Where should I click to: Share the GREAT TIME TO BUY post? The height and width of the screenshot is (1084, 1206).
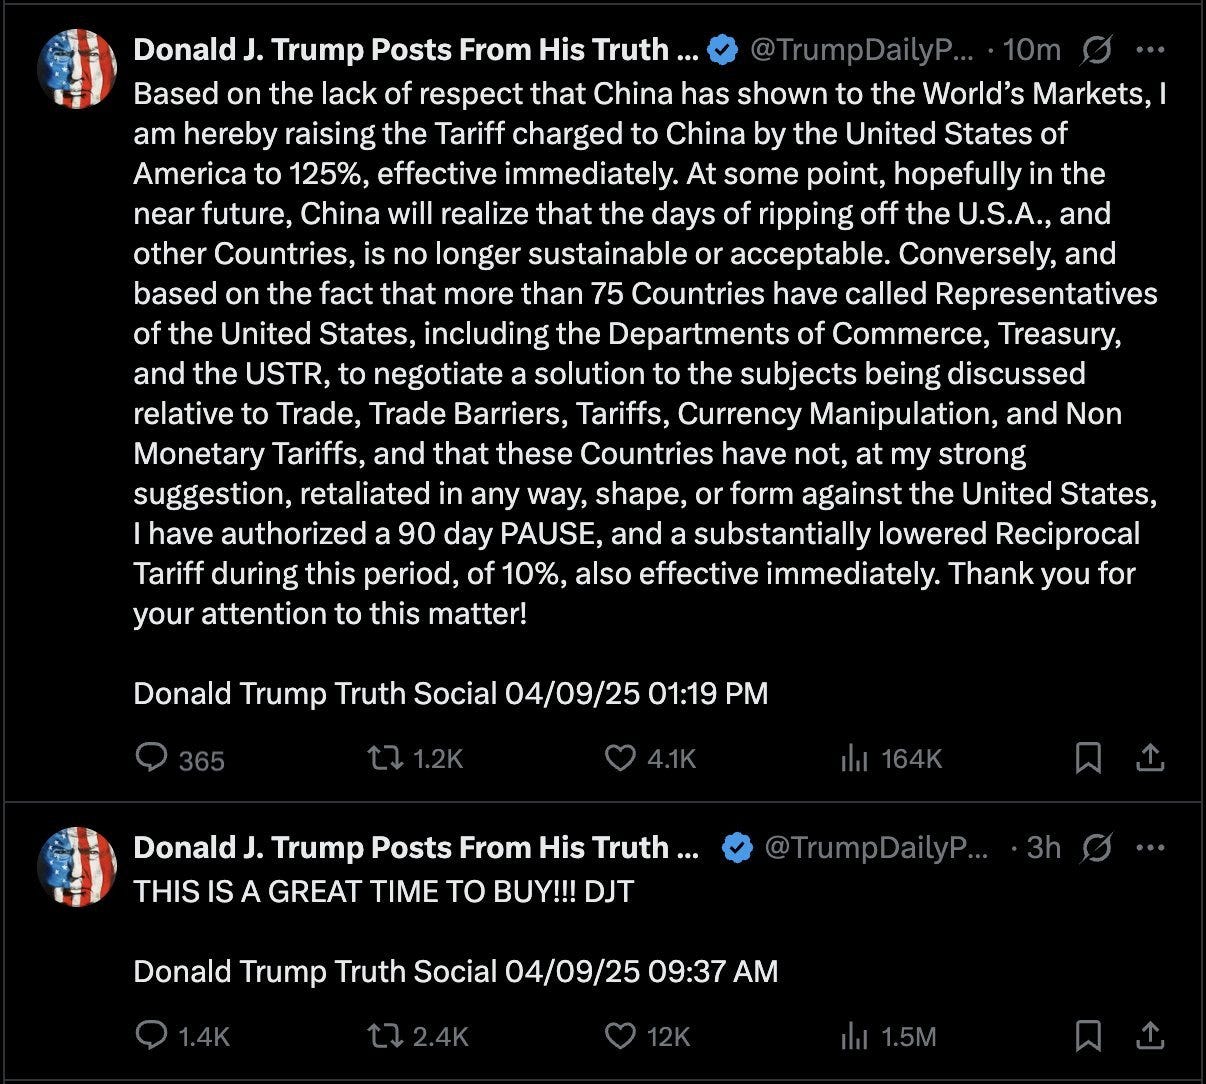(1150, 1036)
